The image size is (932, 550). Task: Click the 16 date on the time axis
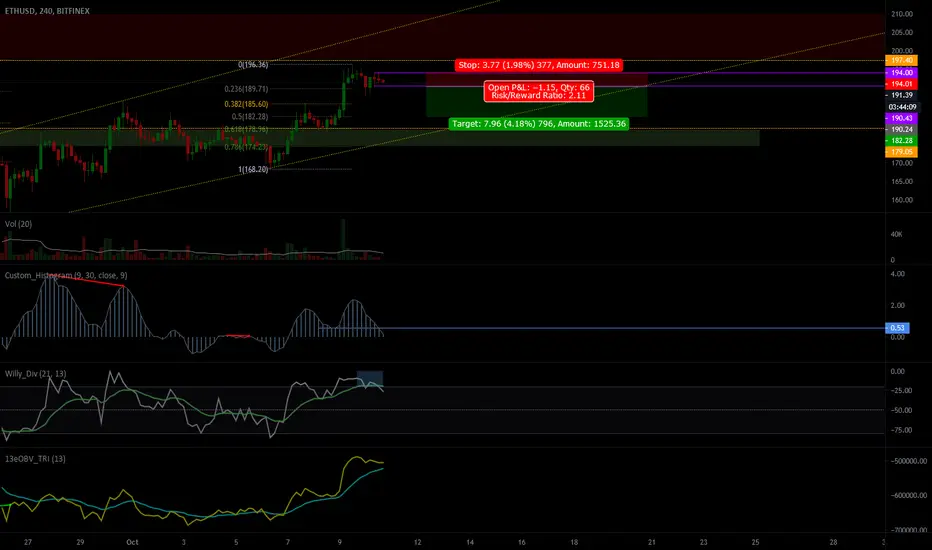pos(522,542)
